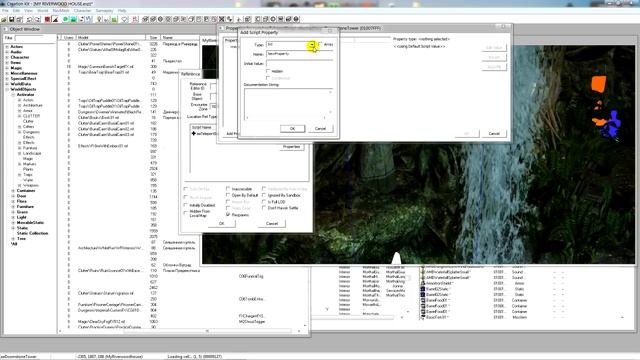Open the Edit menu

coord(16,11)
